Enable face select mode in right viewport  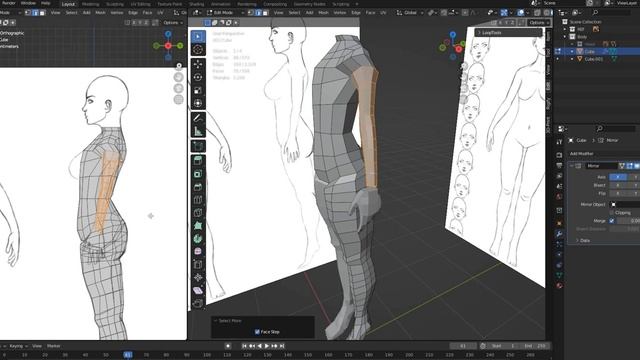click(266, 13)
